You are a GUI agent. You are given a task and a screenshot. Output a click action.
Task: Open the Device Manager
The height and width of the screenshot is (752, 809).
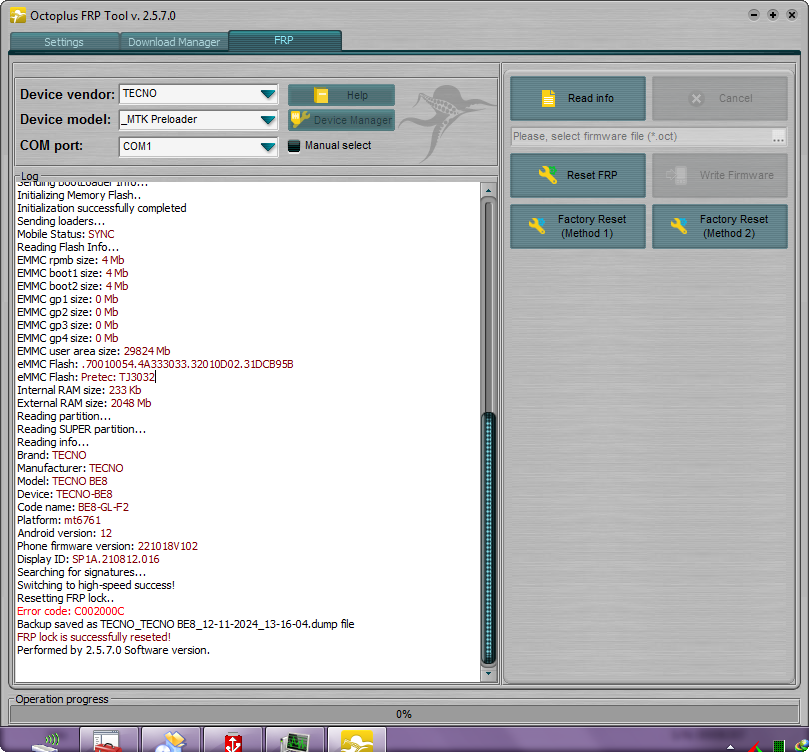coord(341,120)
